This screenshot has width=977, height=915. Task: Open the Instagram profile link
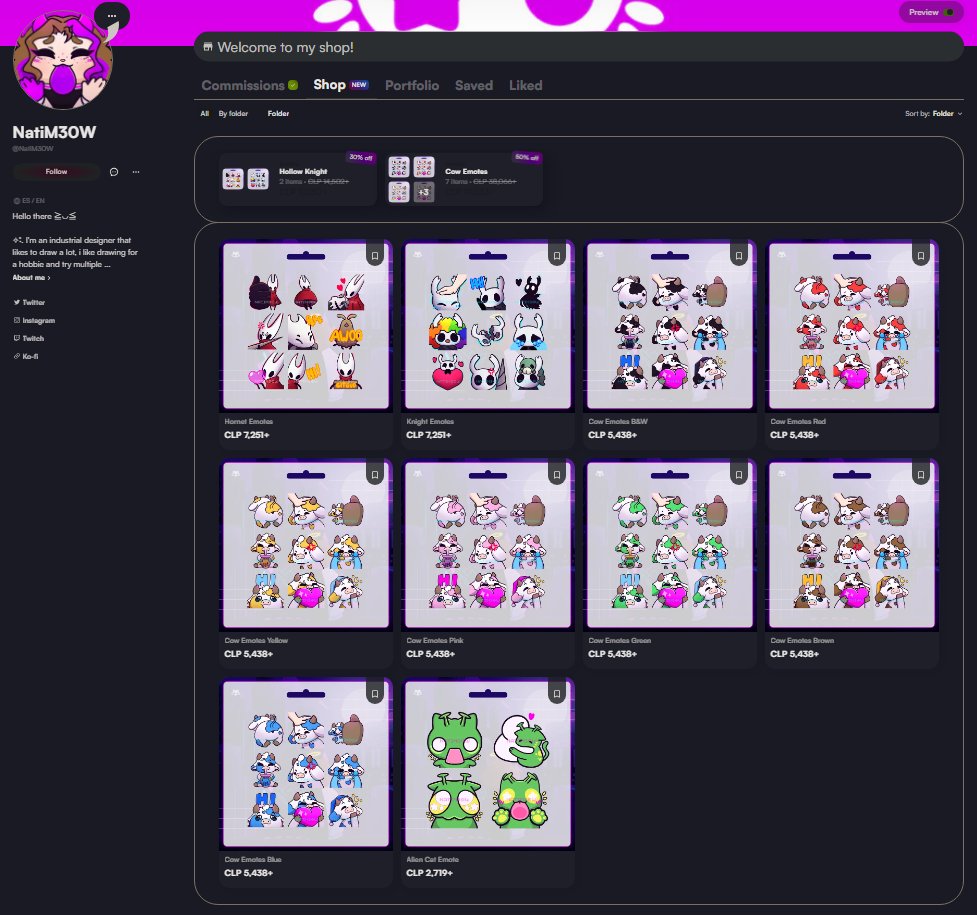pos(39,320)
